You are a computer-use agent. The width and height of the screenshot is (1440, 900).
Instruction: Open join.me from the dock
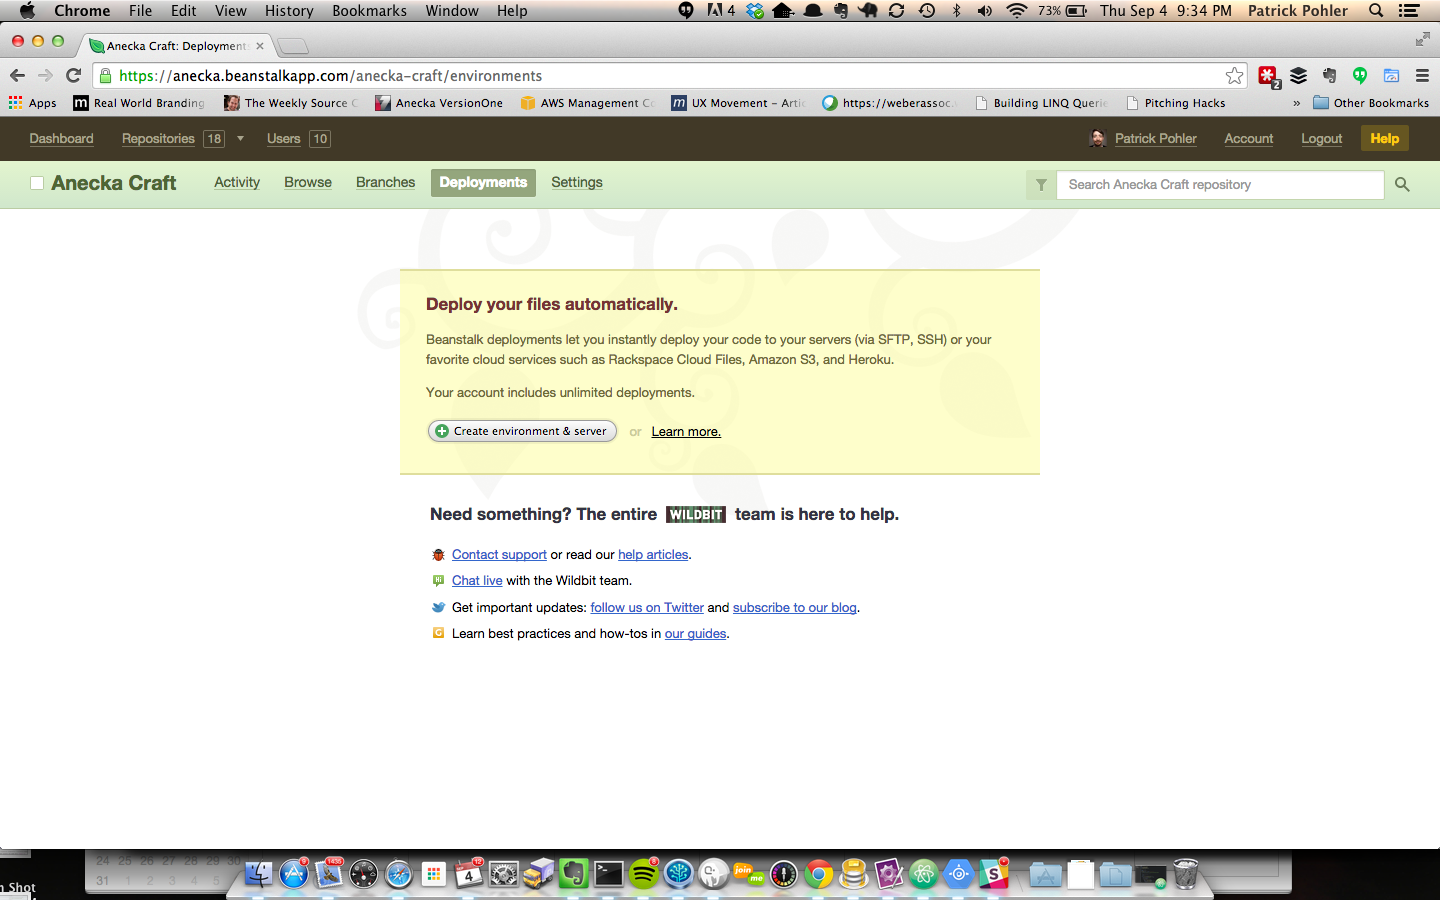749,874
